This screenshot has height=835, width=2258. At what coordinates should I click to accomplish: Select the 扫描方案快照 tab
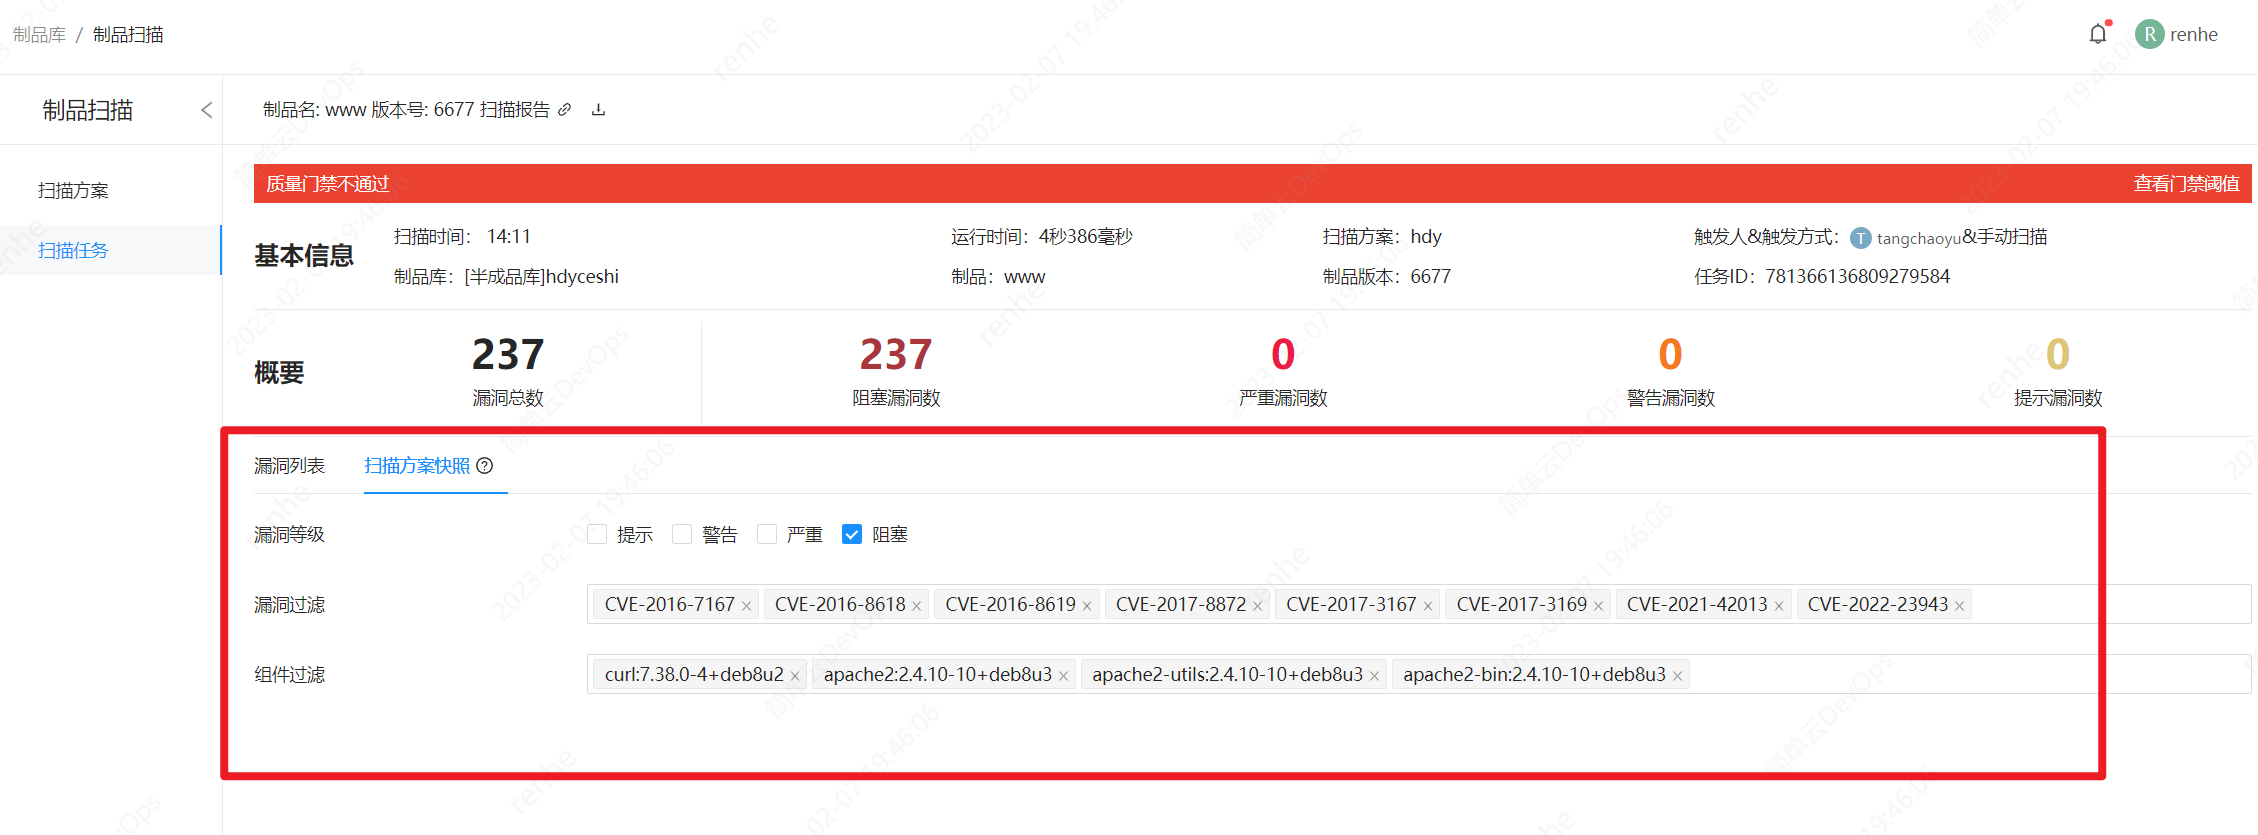(417, 466)
